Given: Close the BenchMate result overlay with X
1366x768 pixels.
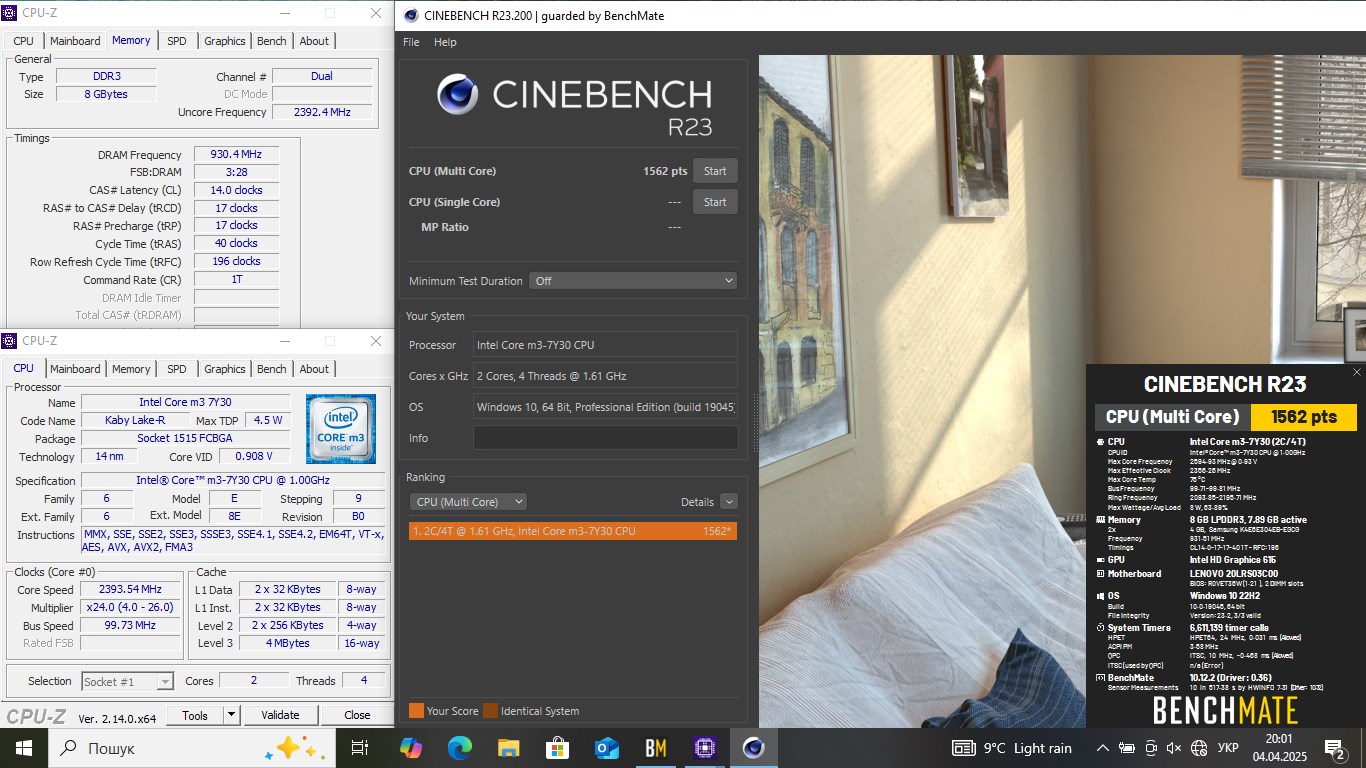Looking at the screenshot, I should click(x=1356, y=372).
